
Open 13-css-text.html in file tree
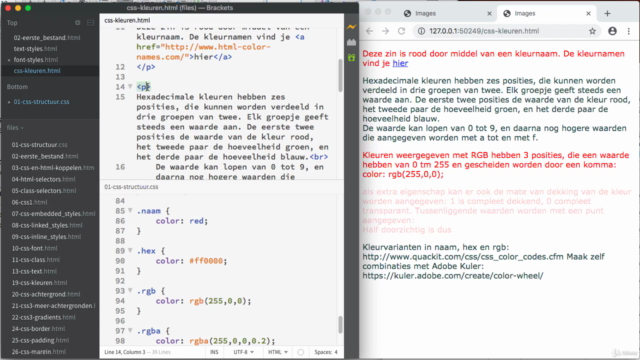click(x=34, y=271)
